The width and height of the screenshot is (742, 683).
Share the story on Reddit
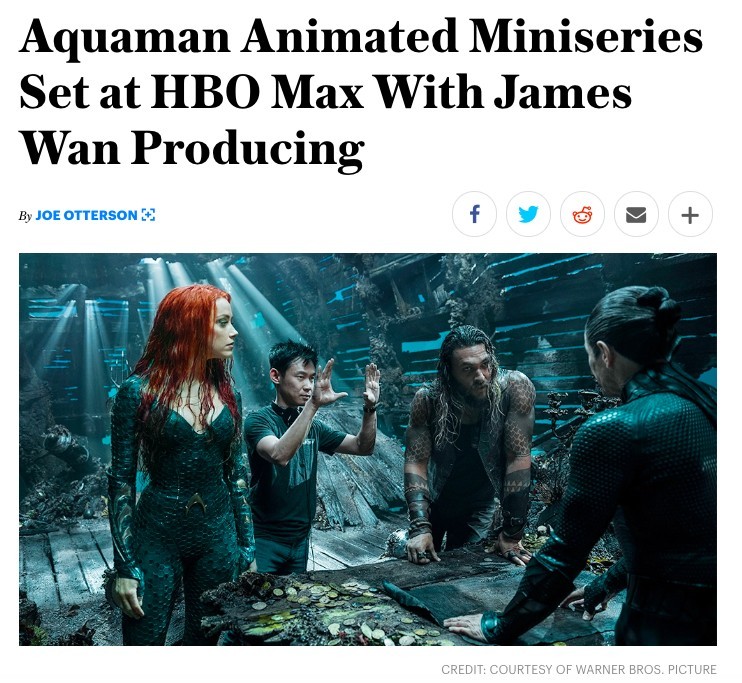pyautogui.click(x=582, y=214)
